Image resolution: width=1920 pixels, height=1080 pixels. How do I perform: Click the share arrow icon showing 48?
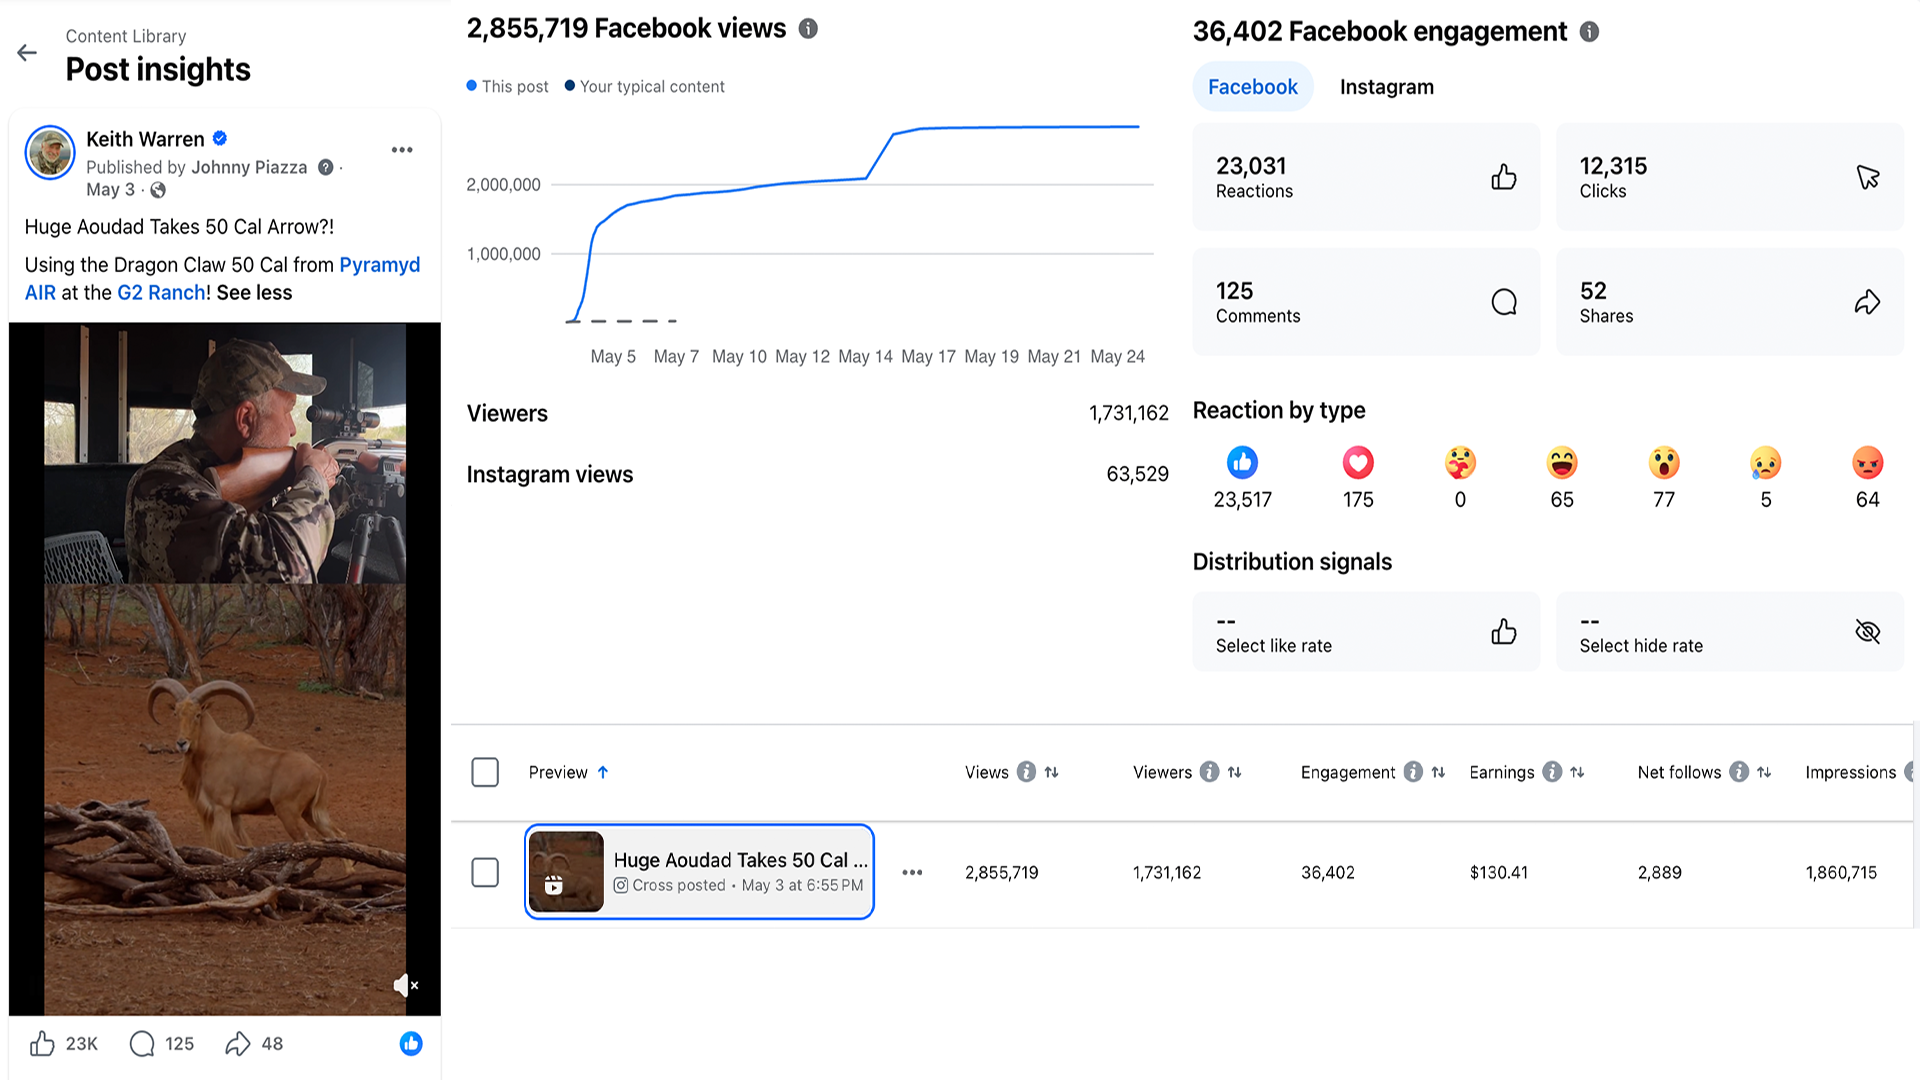(x=238, y=1044)
